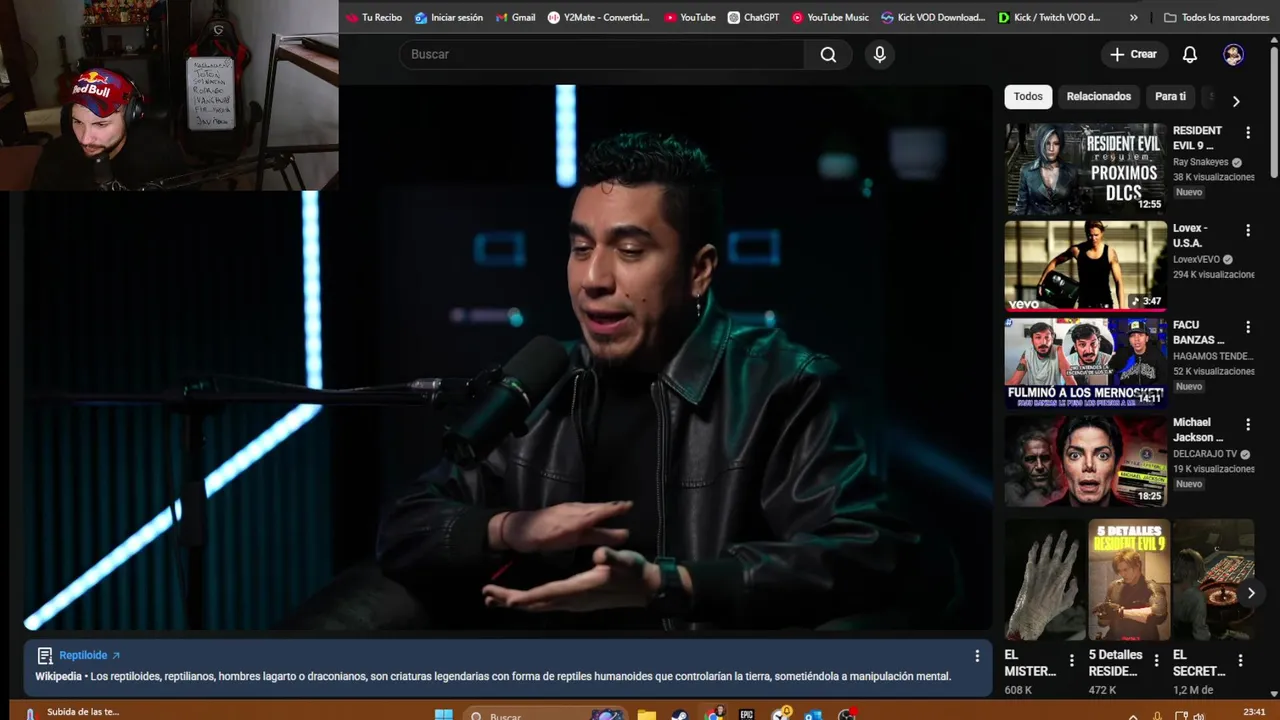Open options for the Facu Banzas video
The image size is (1280, 720).
(1247, 327)
